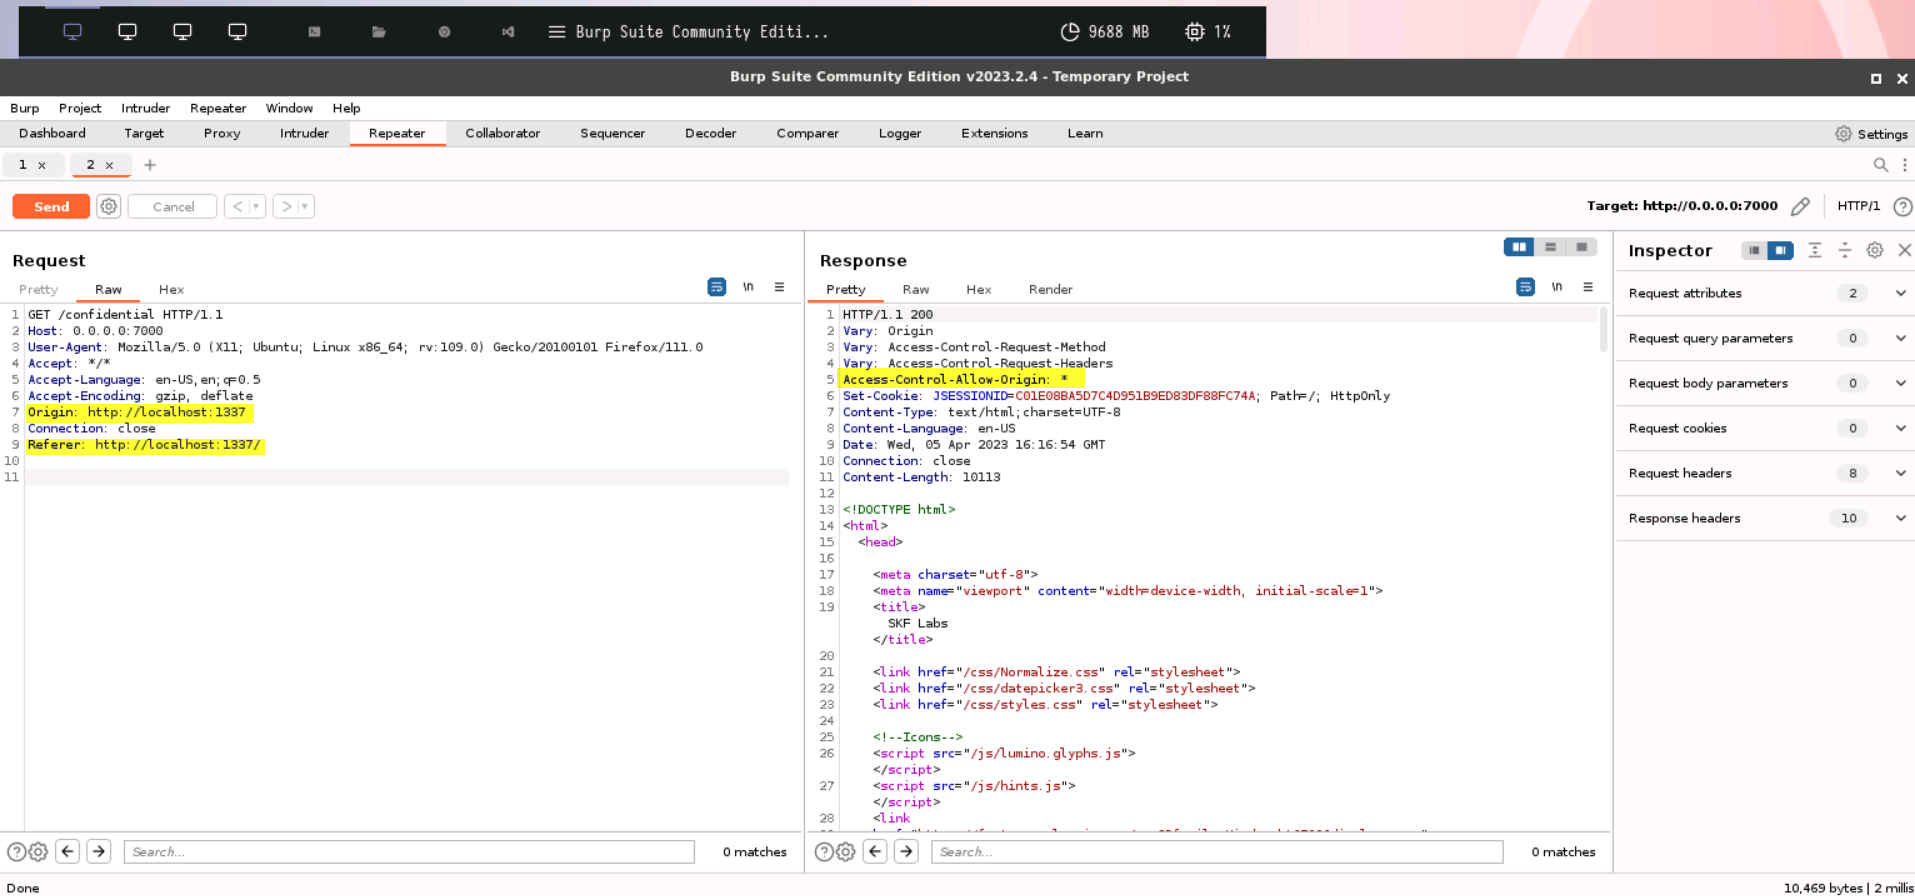Click the Cancel request button
This screenshot has width=1915, height=896.
[x=173, y=206]
